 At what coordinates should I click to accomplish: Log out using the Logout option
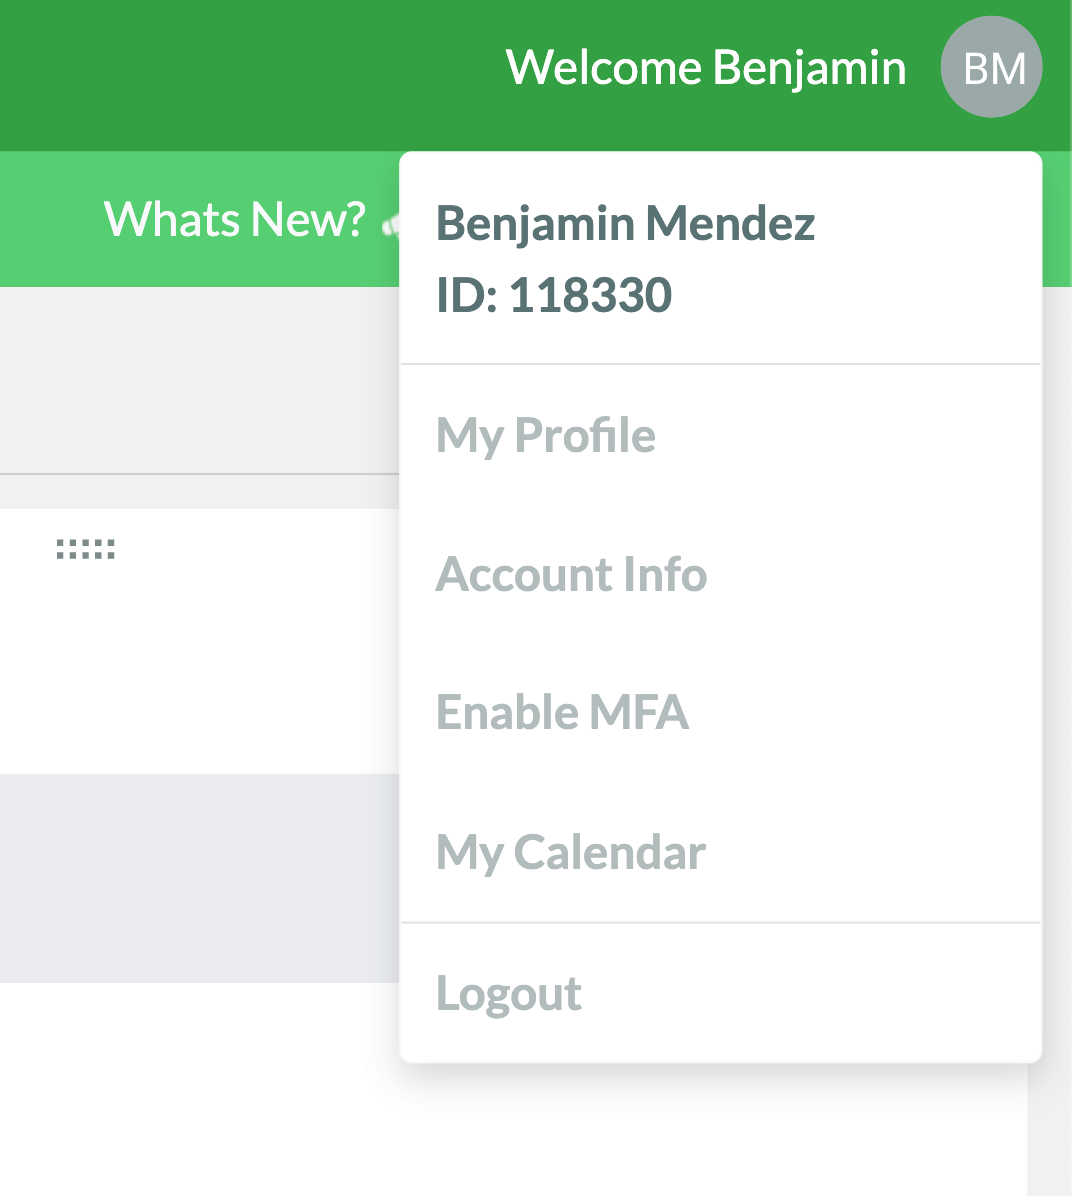(x=509, y=993)
